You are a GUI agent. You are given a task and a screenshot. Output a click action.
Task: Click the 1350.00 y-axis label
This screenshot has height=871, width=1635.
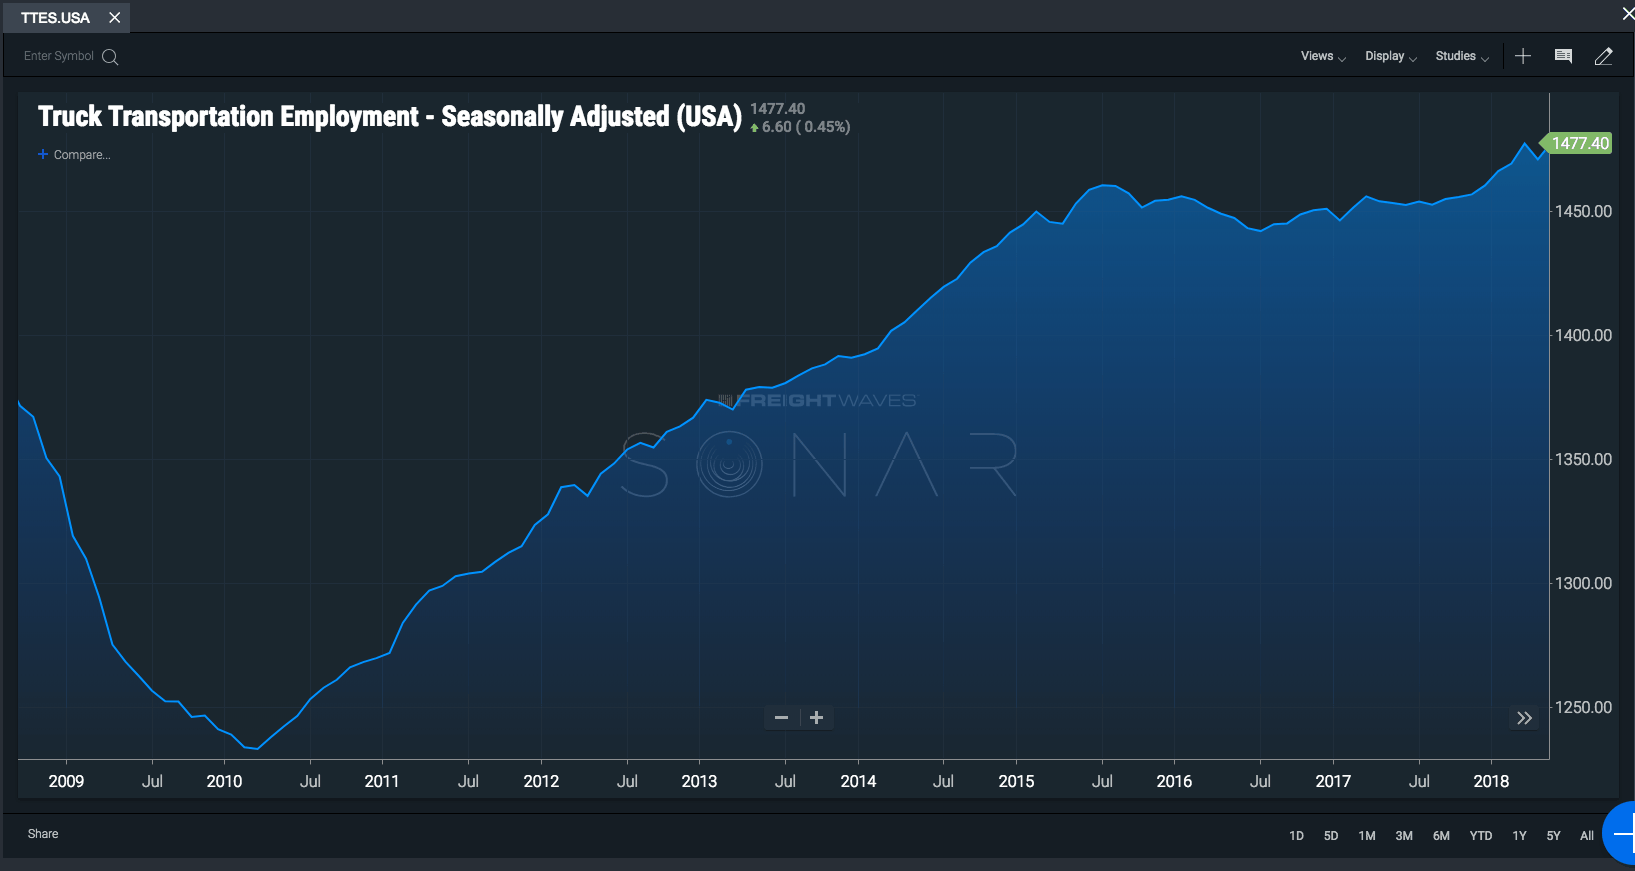tap(1583, 459)
